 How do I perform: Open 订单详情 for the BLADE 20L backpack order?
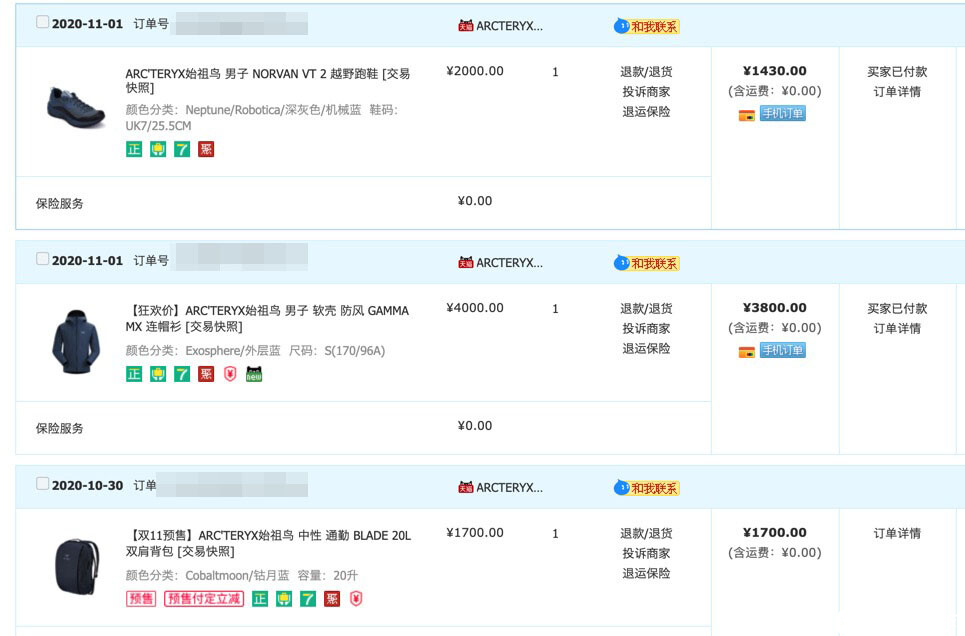coord(897,534)
